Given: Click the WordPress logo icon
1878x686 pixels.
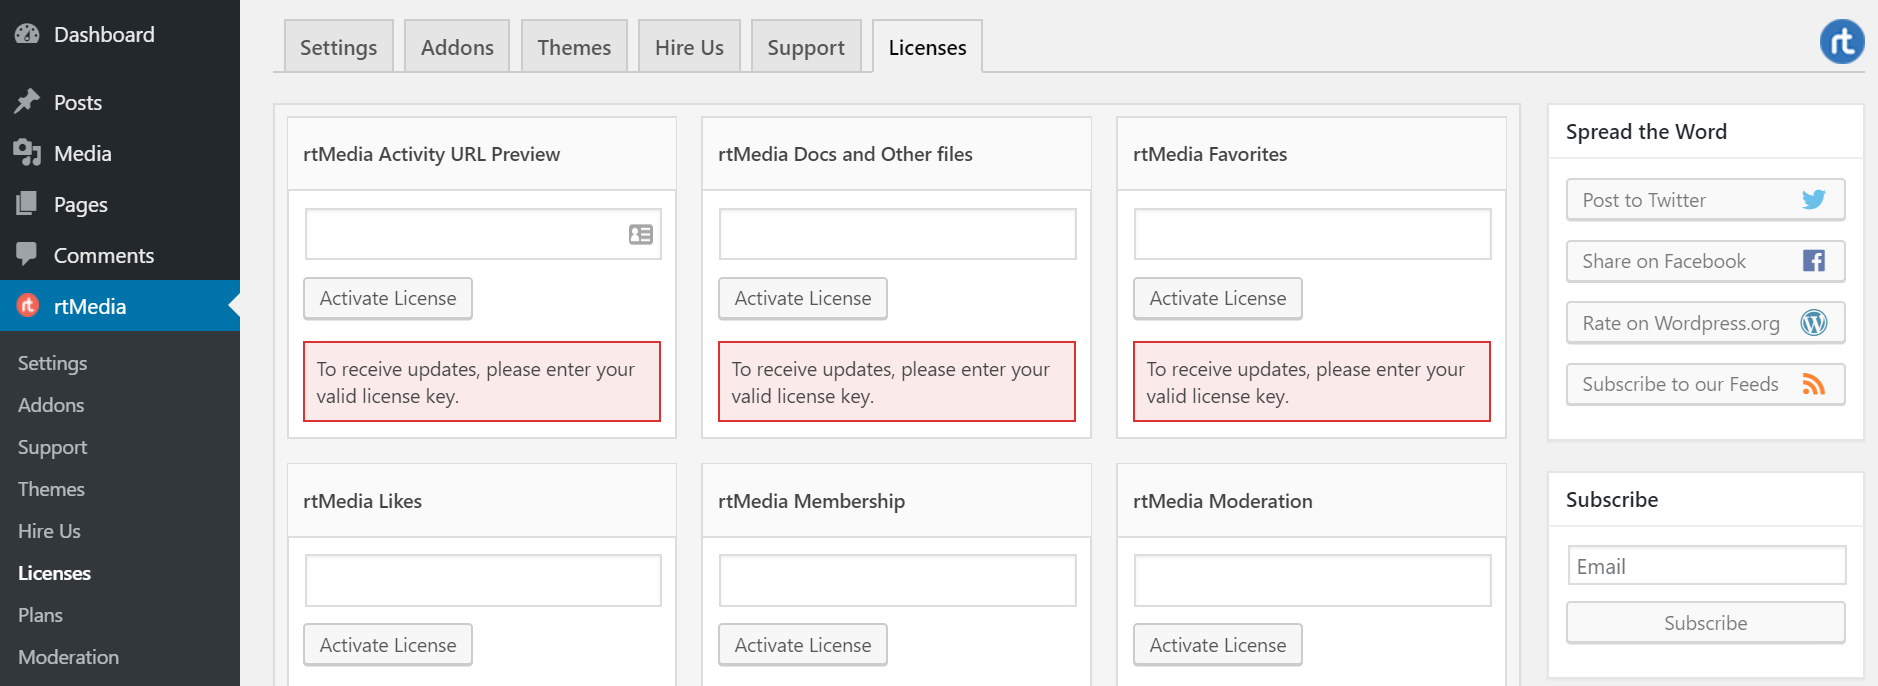Looking at the screenshot, I should (1814, 322).
